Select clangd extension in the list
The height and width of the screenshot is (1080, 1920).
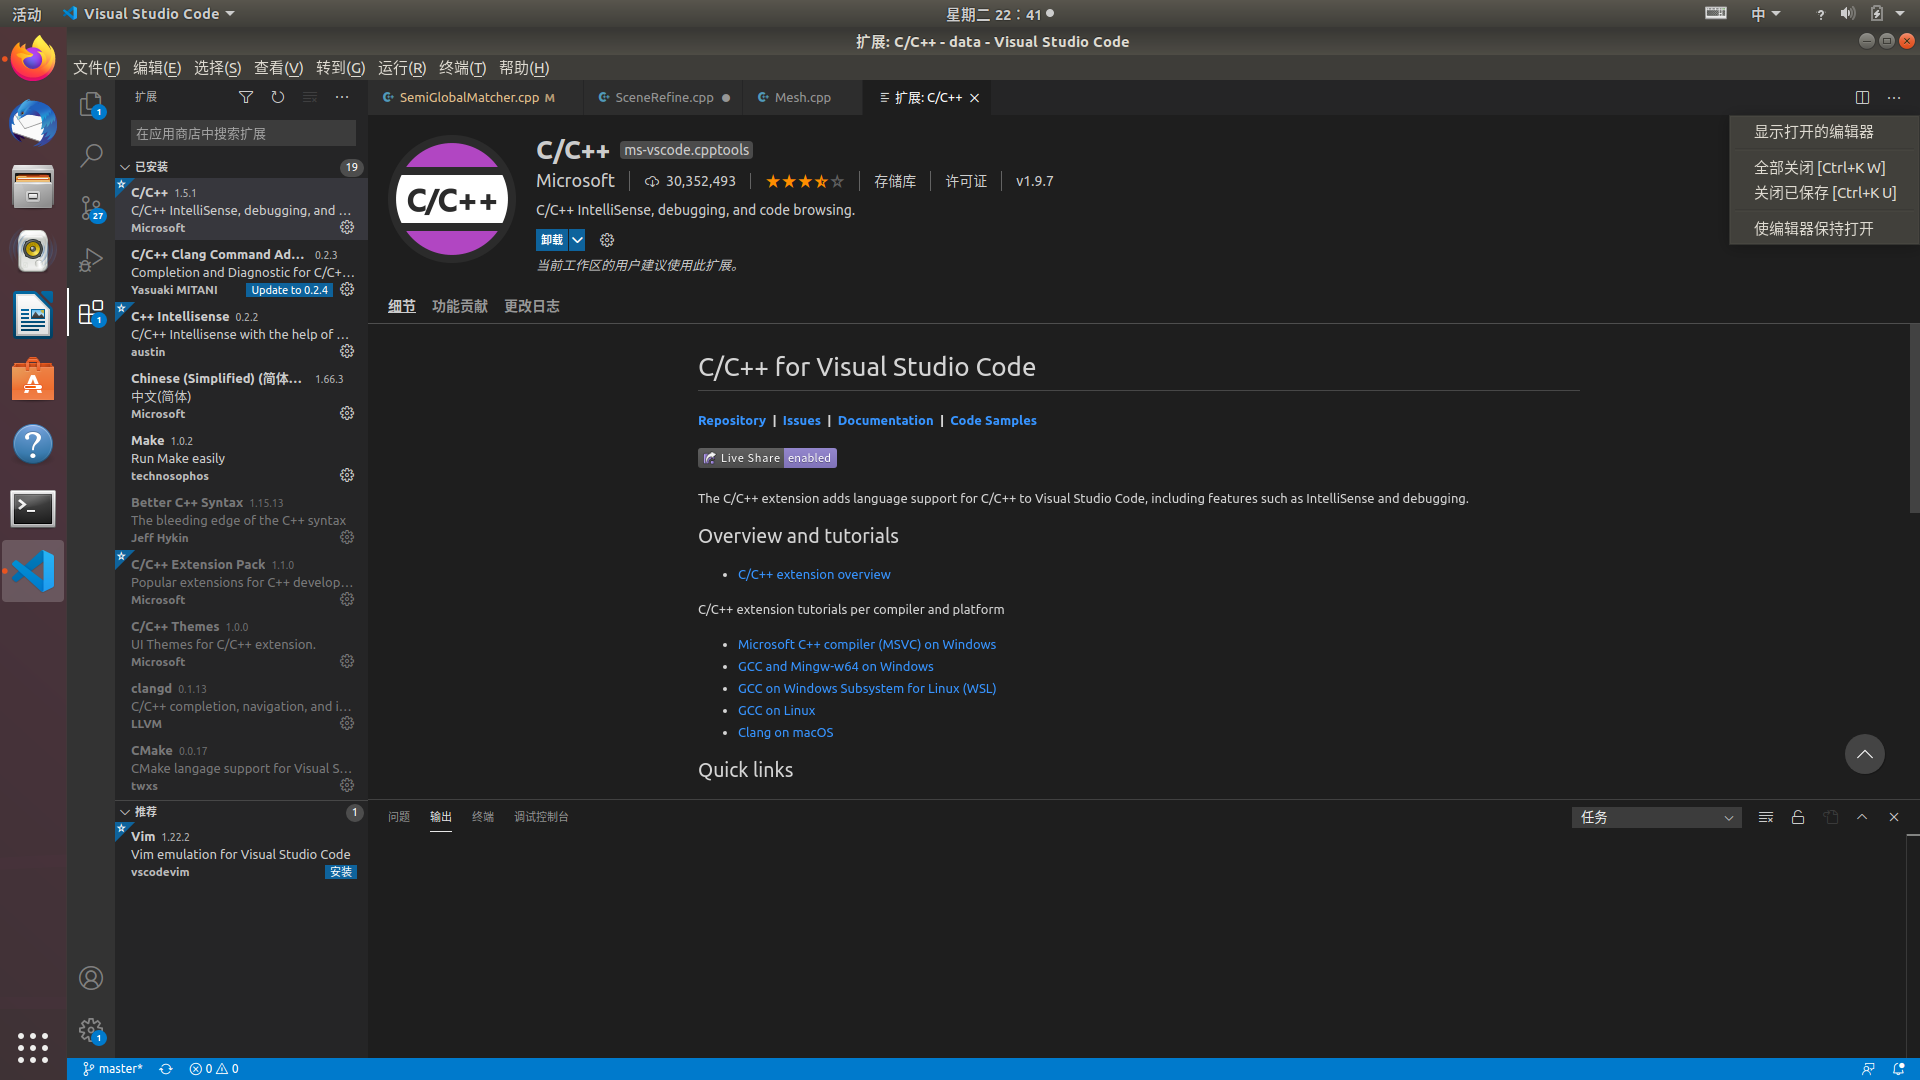(x=241, y=706)
